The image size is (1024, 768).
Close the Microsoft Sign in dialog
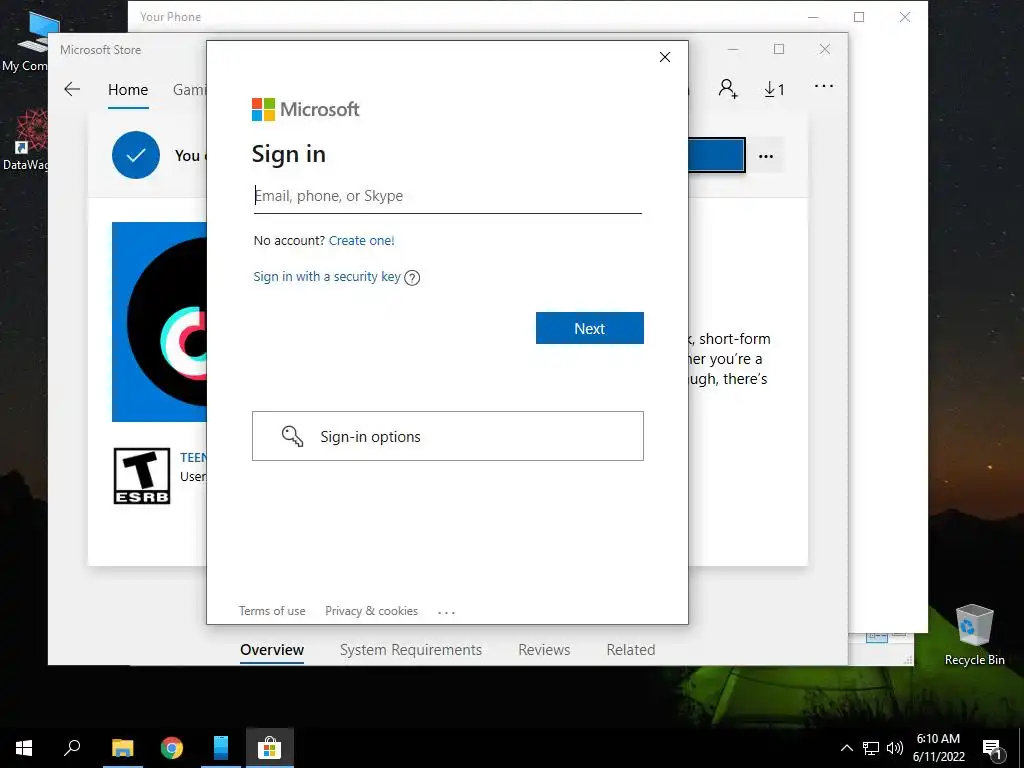click(x=665, y=57)
